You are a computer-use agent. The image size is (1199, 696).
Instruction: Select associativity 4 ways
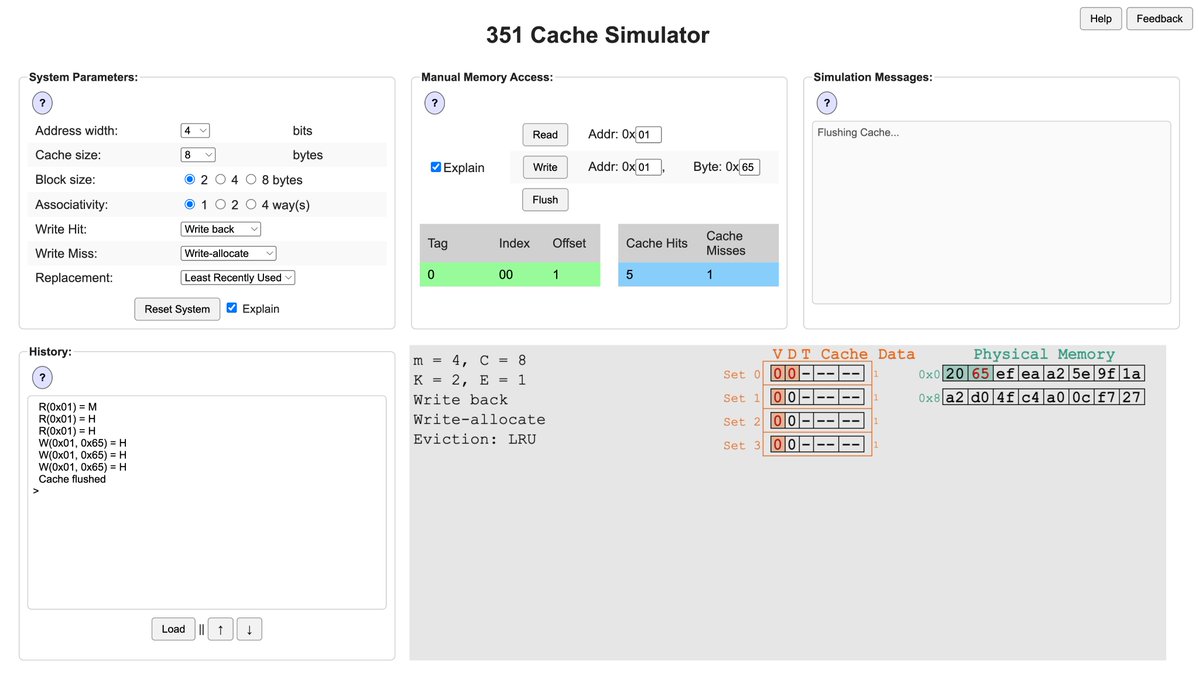tap(251, 204)
